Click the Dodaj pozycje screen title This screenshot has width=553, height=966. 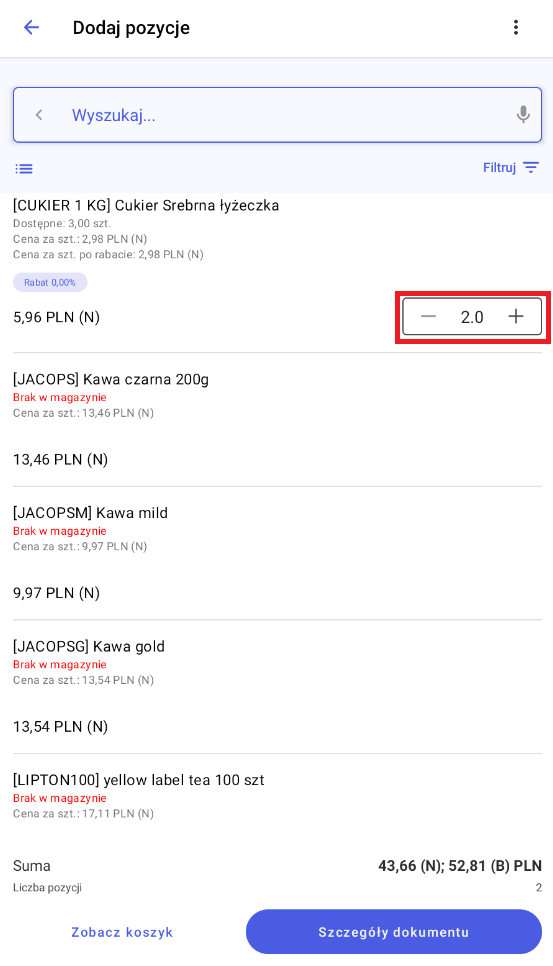tap(131, 28)
